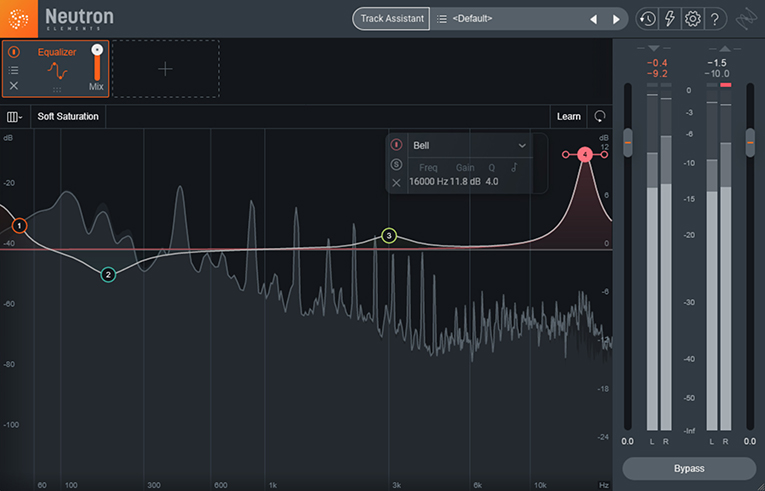Click left Q handle of node 4
The width and height of the screenshot is (765, 491).
click(x=565, y=155)
